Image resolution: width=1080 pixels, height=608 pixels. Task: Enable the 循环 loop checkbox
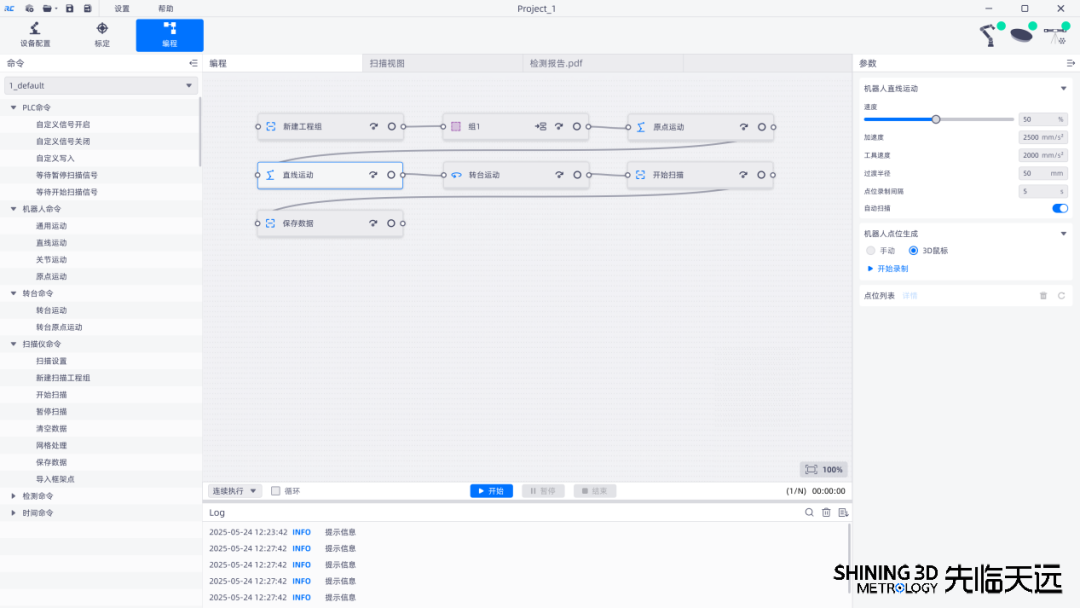(276, 491)
